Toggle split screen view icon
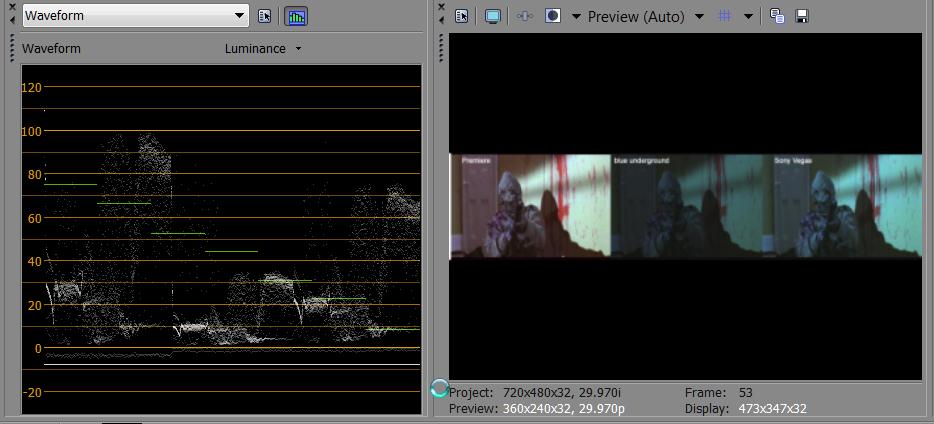This screenshot has height=424, width=934. [x=553, y=16]
